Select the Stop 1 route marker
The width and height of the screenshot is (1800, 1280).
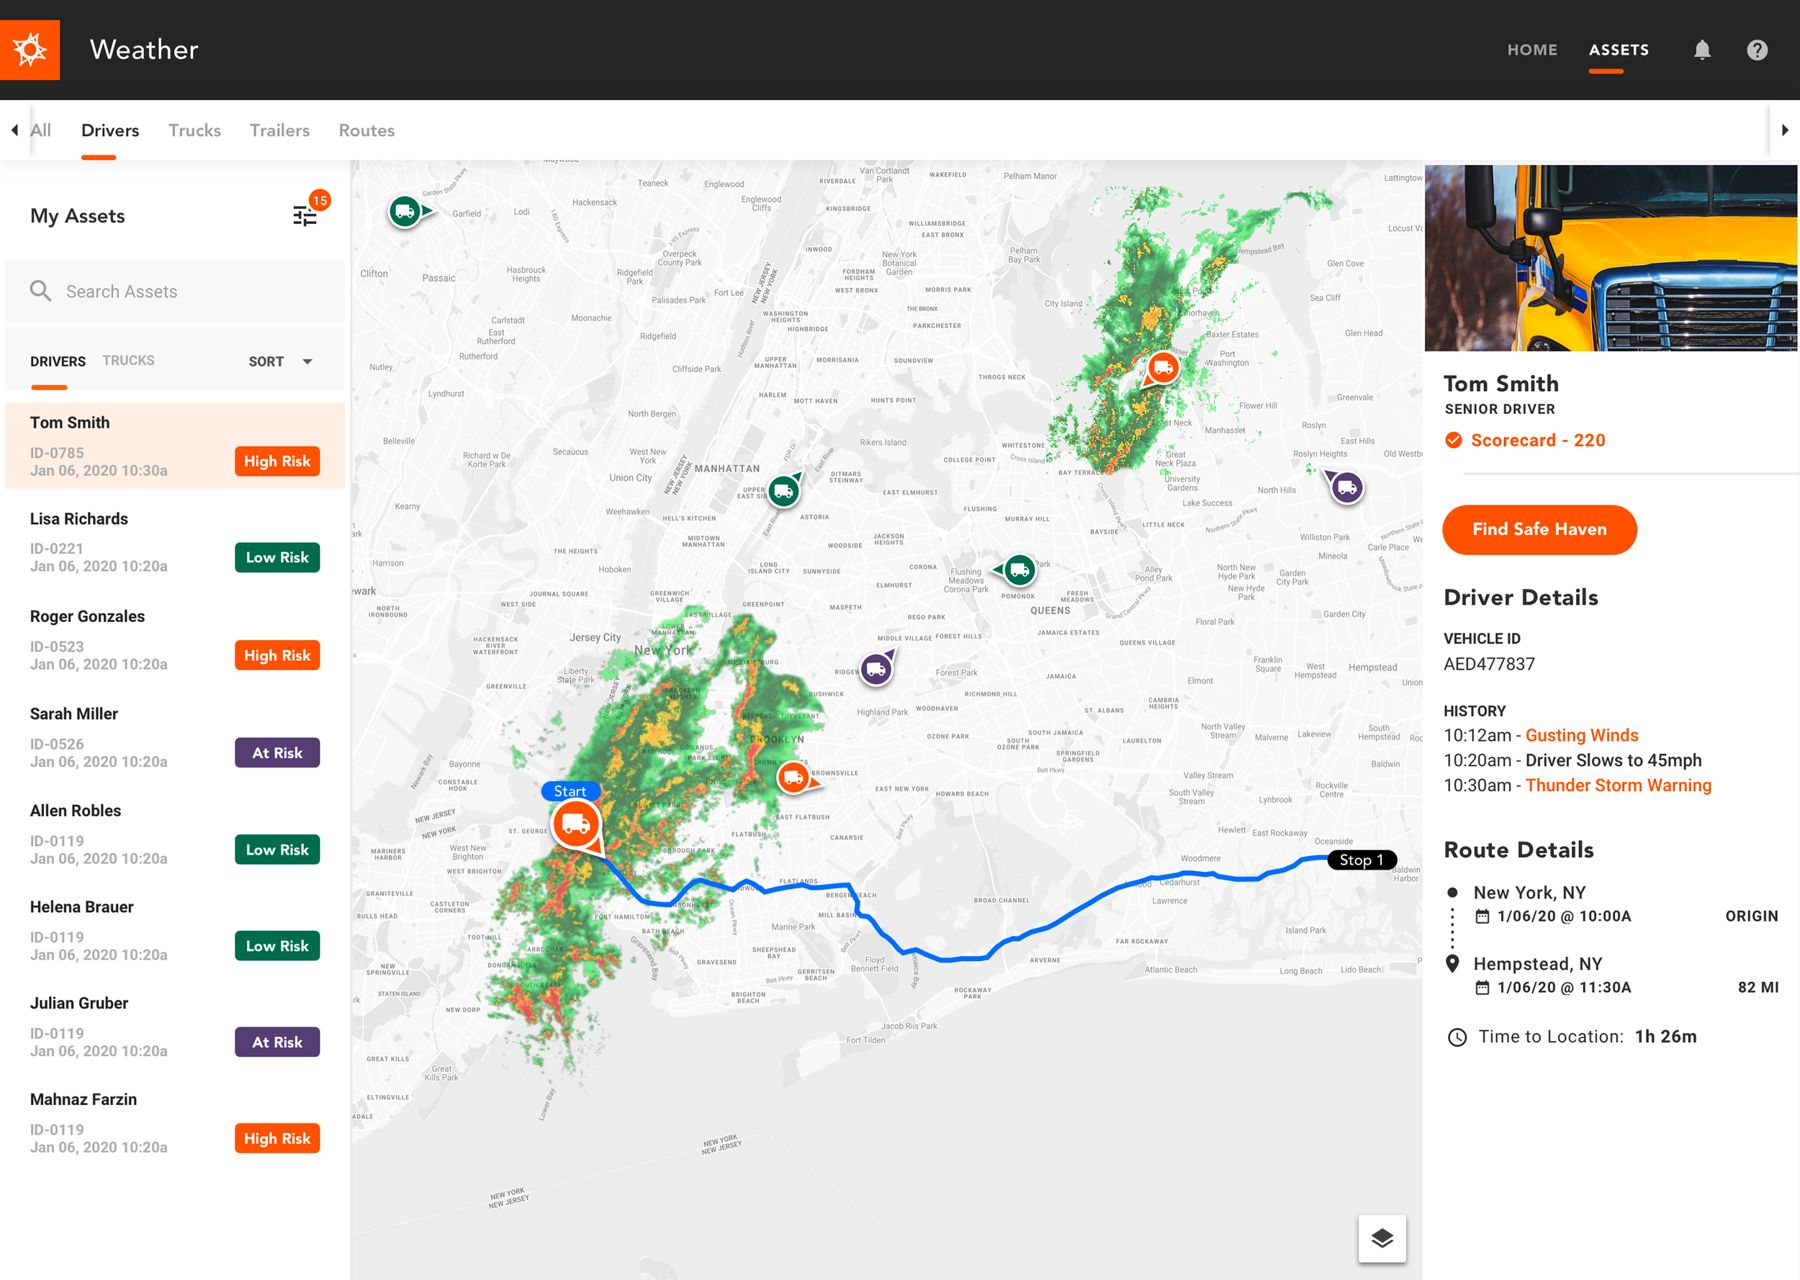pyautogui.click(x=1361, y=860)
